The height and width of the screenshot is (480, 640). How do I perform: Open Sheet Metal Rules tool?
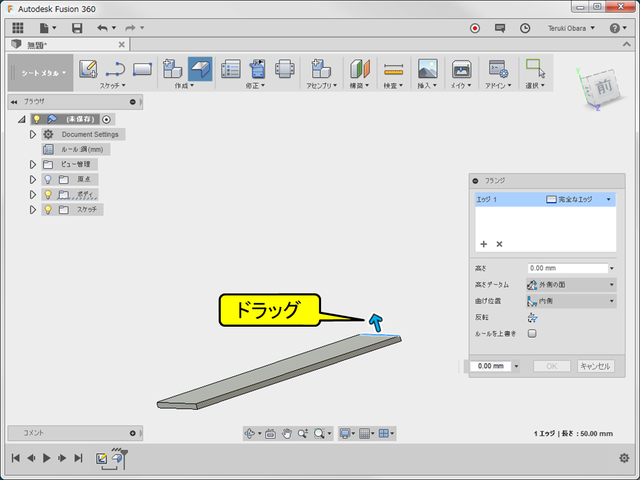click(231, 69)
